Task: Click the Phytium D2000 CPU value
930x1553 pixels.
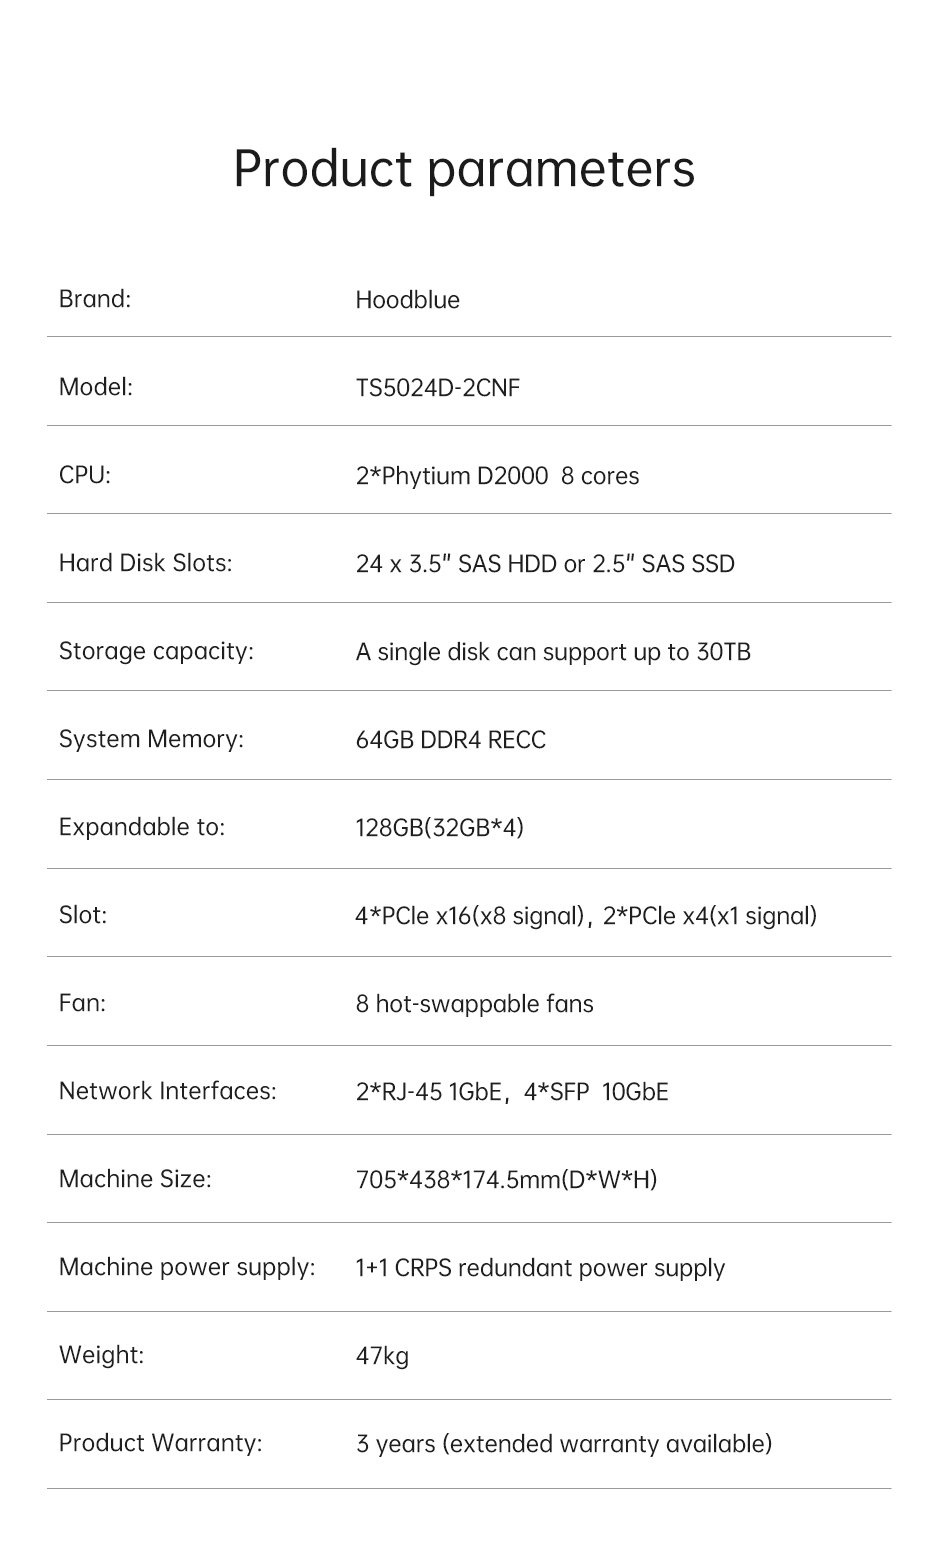Action: pyautogui.click(x=497, y=476)
